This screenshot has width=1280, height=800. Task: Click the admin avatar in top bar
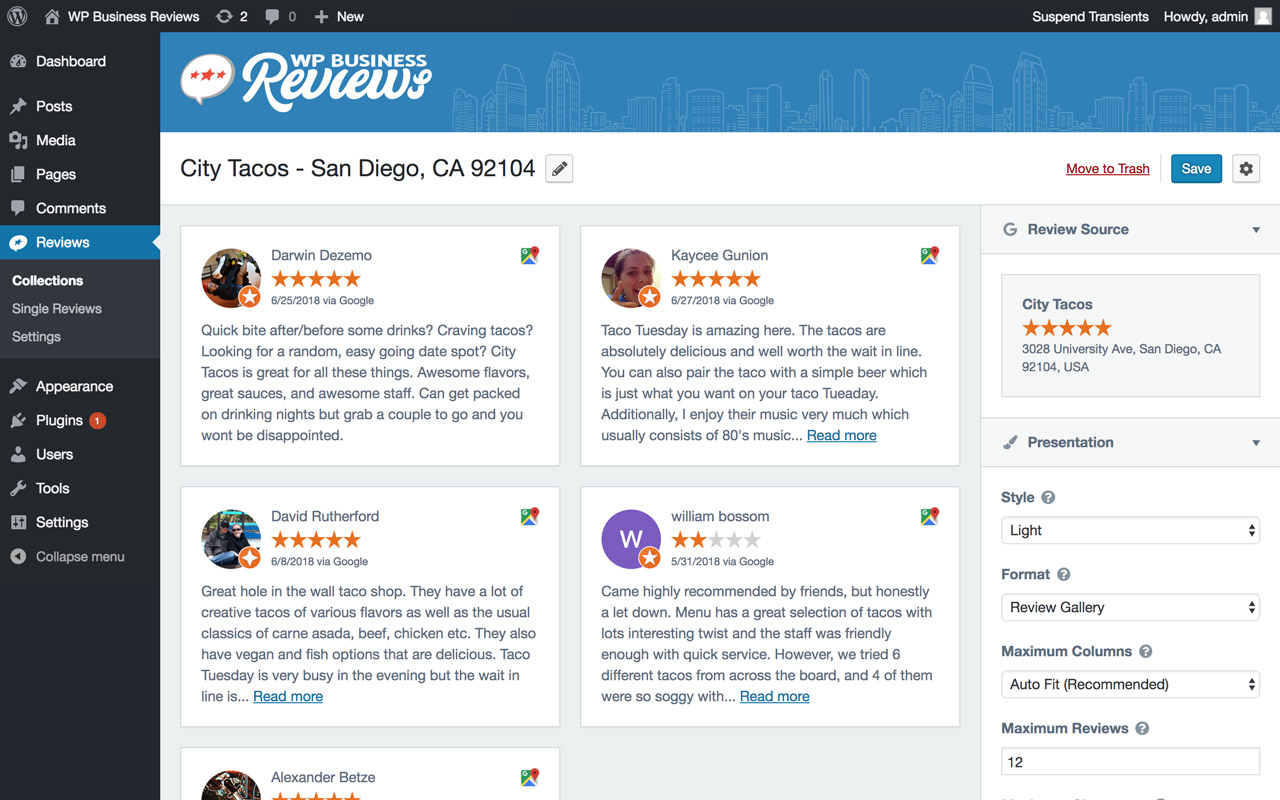[1263, 16]
